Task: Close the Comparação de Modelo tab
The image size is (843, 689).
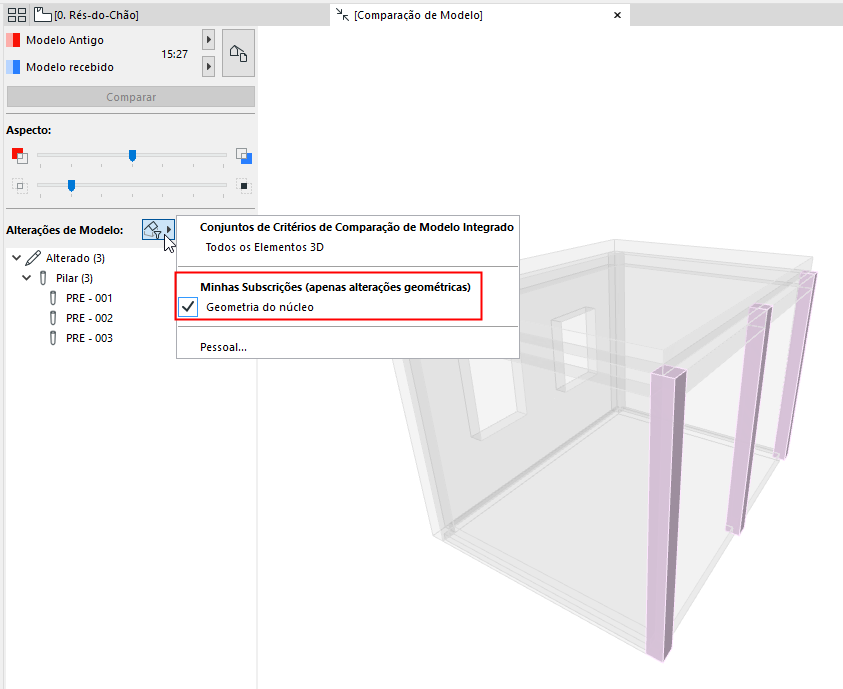Action: point(617,15)
